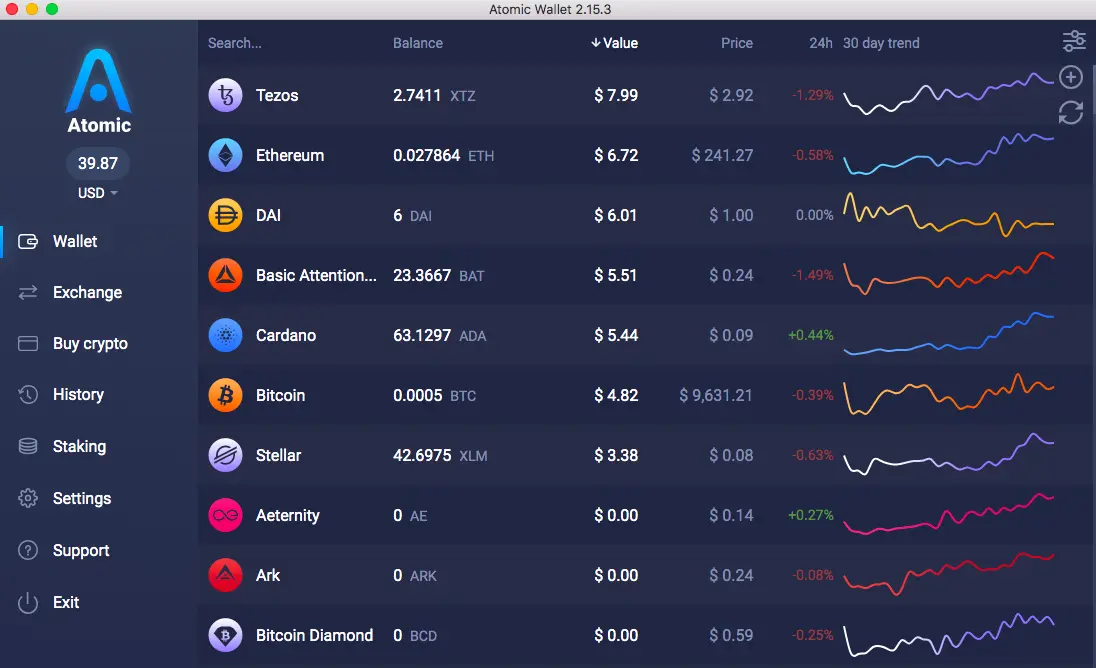Open the Bitcoin 30 day trend chart

949,395
